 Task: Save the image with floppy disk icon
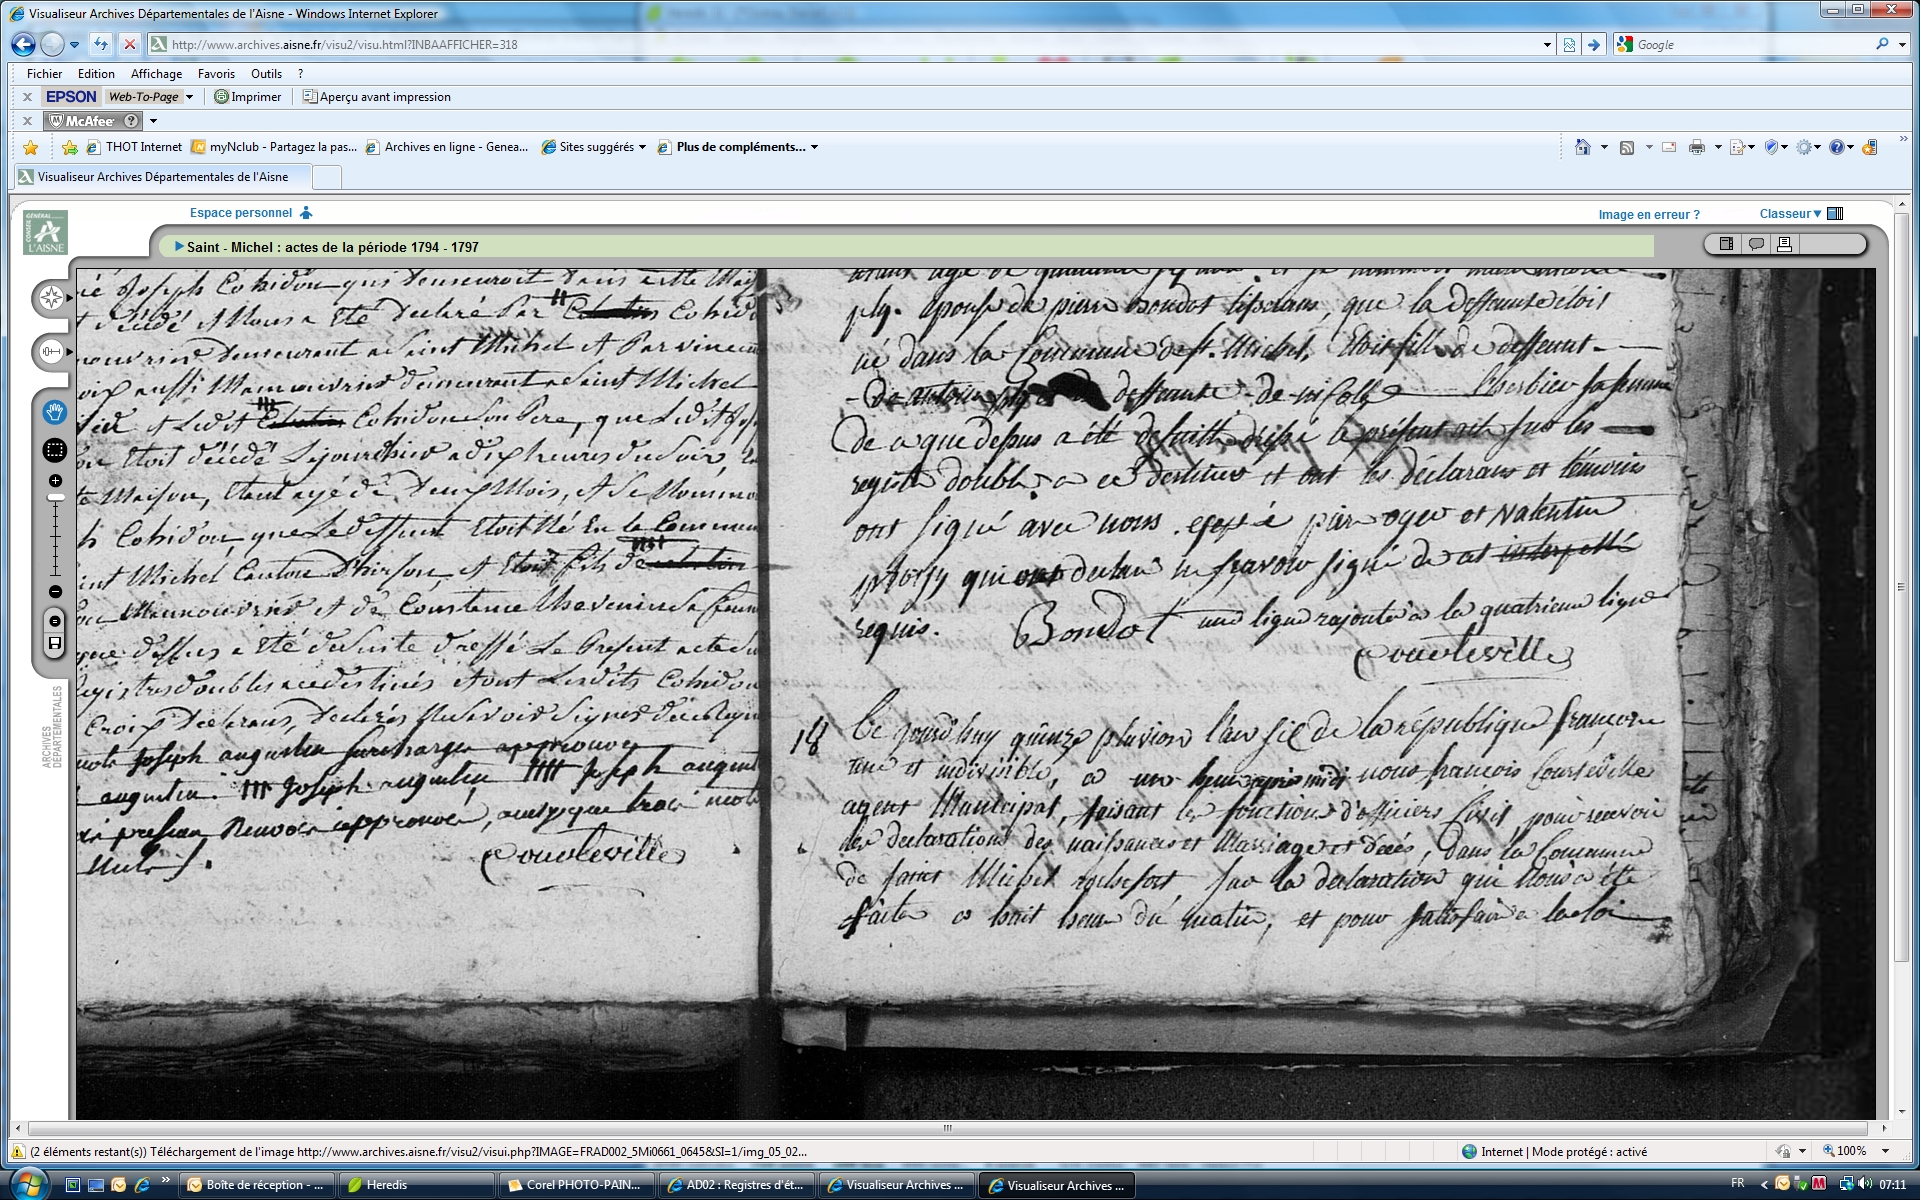click(55, 643)
